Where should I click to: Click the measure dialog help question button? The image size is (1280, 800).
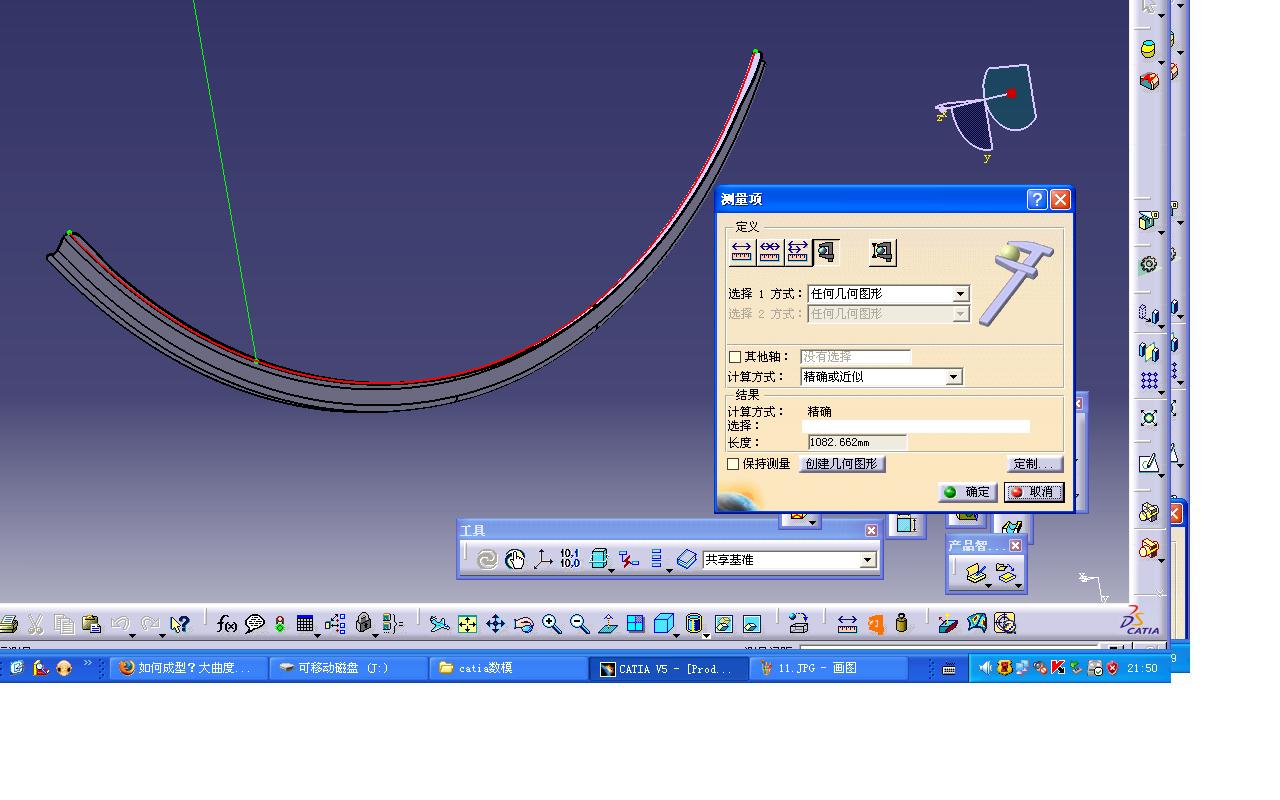[x=1037, y=199]
